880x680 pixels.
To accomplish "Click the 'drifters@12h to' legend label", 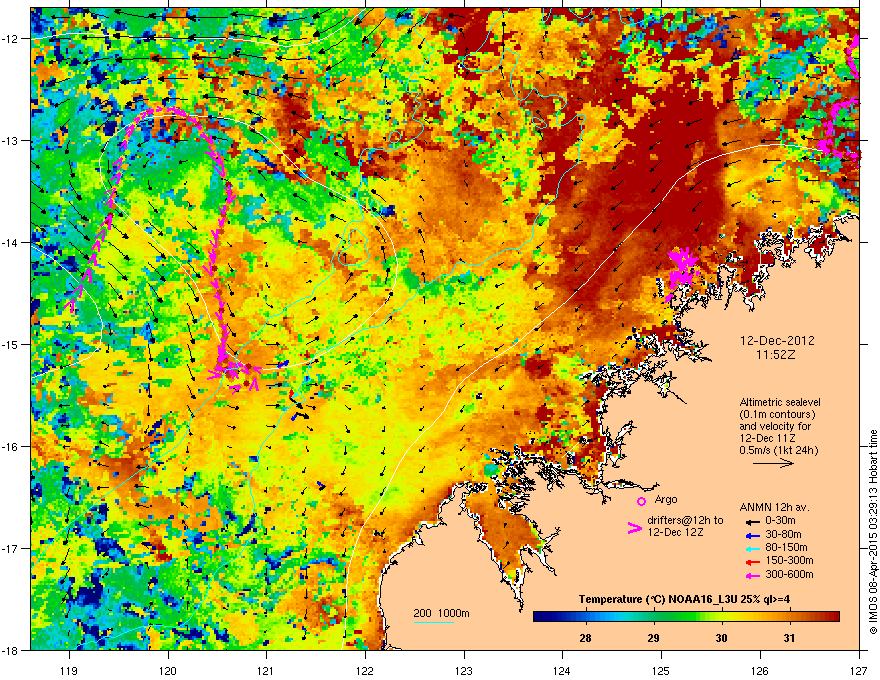I will (x=685, y=520).
